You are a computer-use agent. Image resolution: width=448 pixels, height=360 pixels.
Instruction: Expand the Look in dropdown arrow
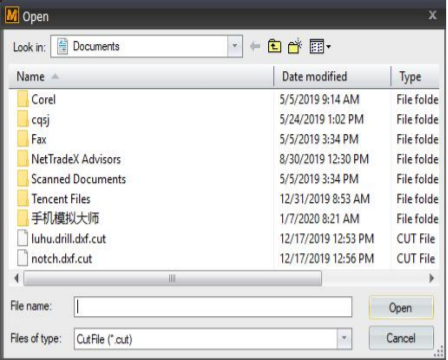point(235,46)
